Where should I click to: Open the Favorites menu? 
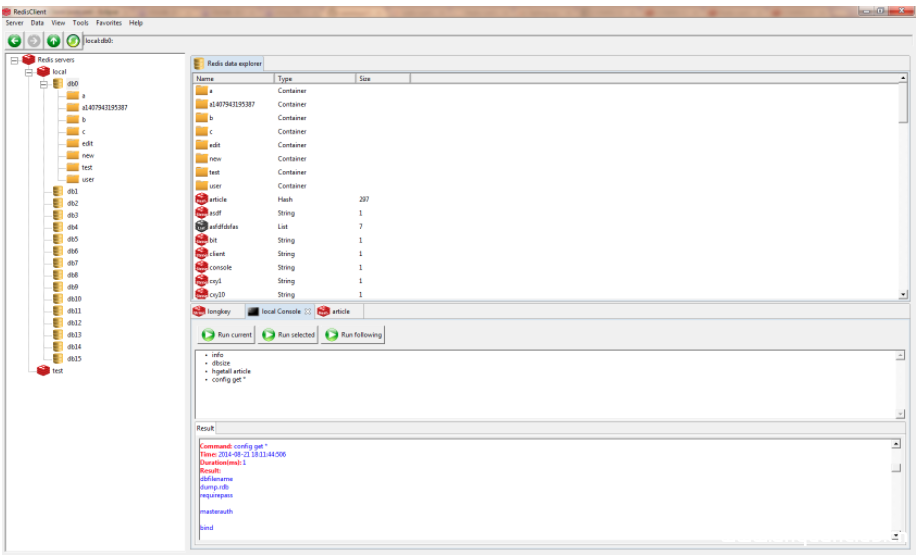(108, 22)
